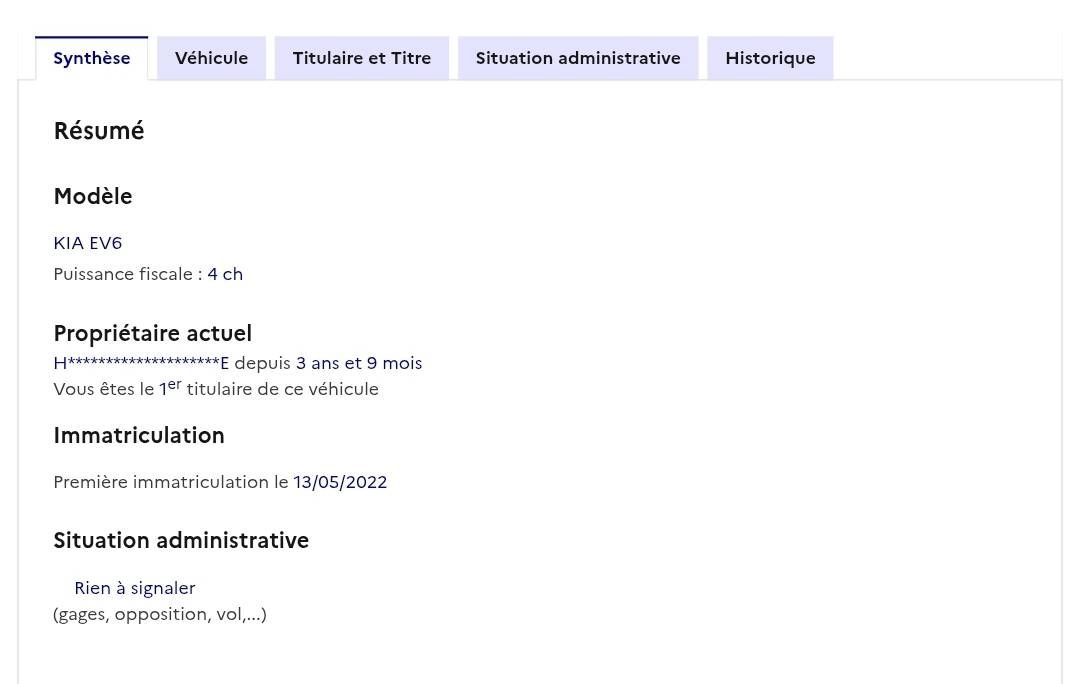Click the Situation administrative section heading

click(181, 540)
